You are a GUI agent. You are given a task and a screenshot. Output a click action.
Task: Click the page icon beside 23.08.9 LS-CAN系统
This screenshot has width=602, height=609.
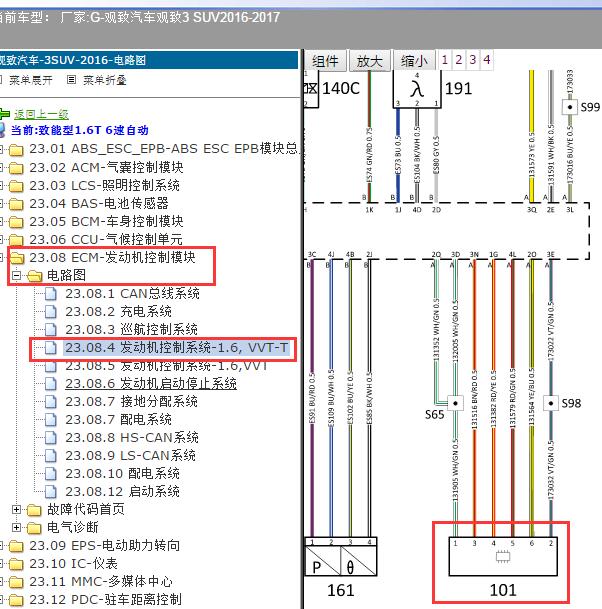click(x=50, y=455)
